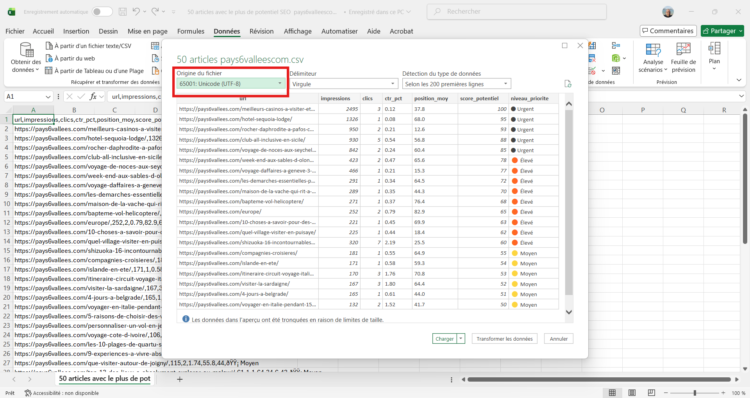Save the workbook with the floppy icon
This screenshot has width=750, height=398.
pos(122,11)
